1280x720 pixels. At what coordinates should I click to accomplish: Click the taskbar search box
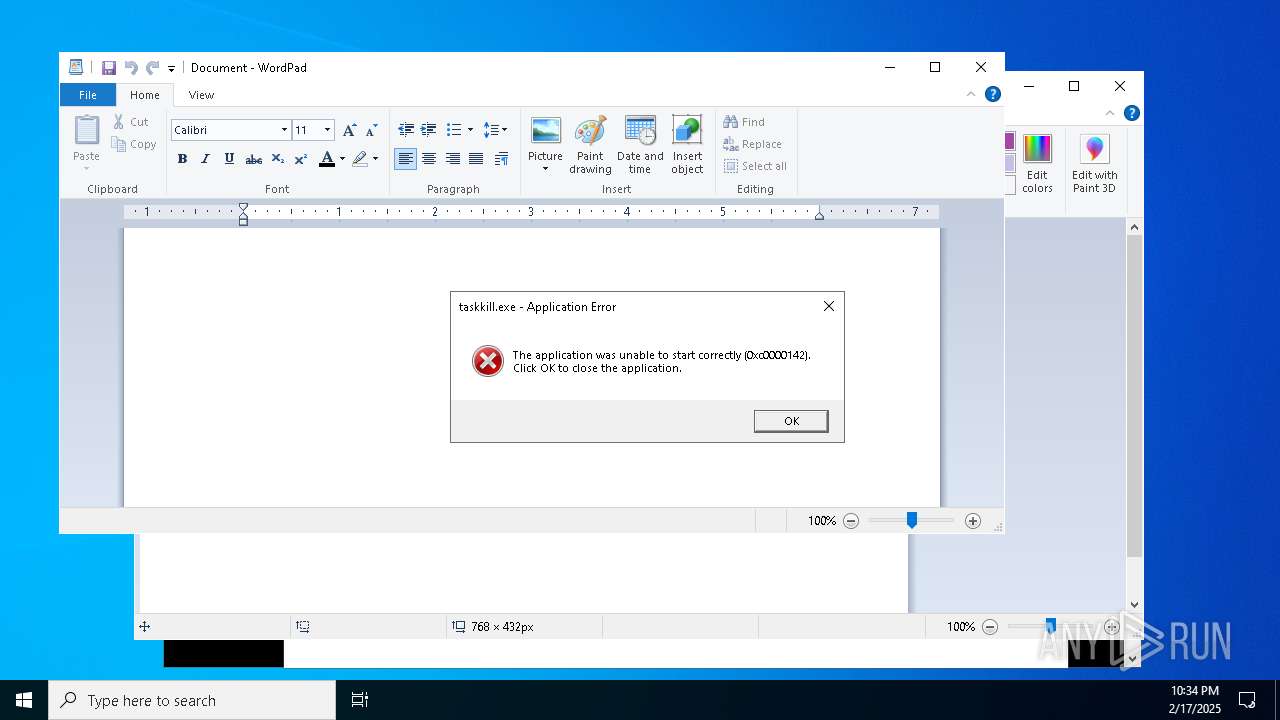click(192, 700)
